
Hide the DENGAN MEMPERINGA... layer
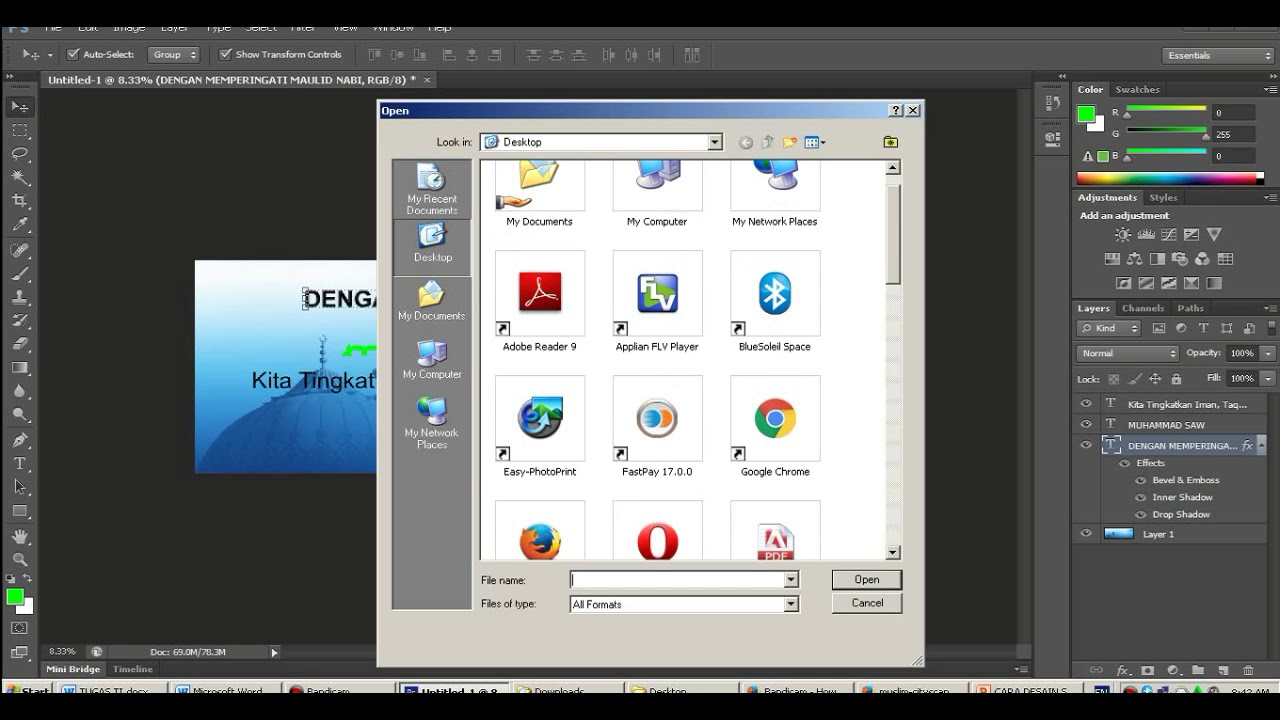pyautogui.click(x=1086, y=445)
